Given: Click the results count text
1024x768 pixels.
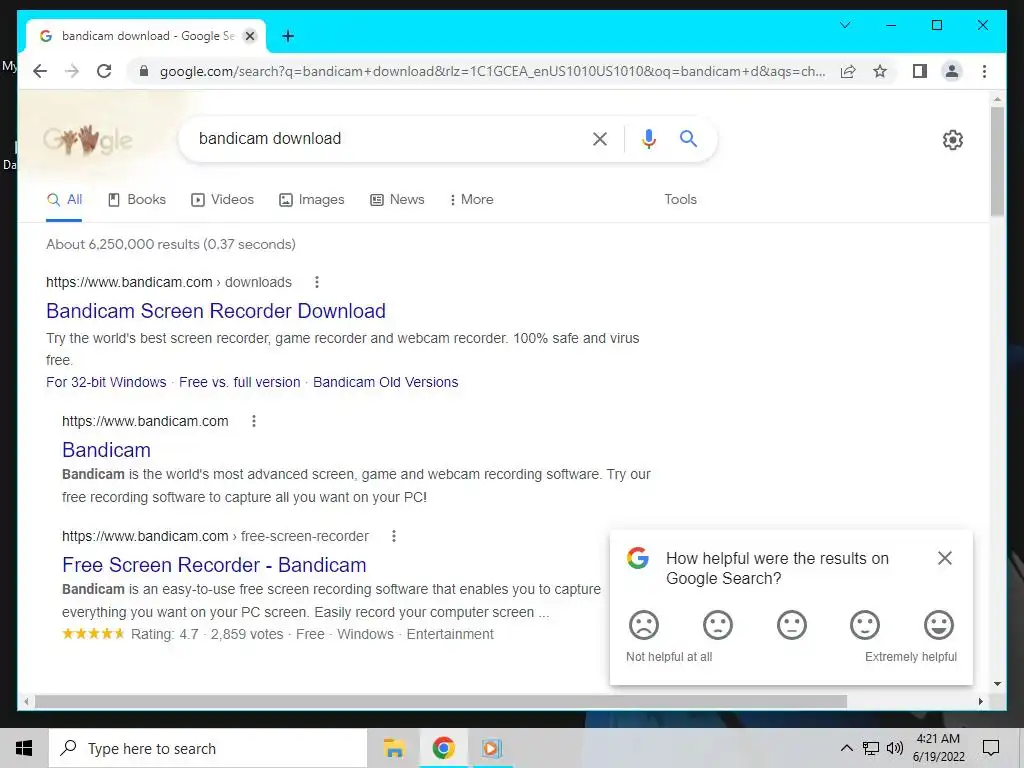Looking at the screenshot, I should [x=170, y=244].
